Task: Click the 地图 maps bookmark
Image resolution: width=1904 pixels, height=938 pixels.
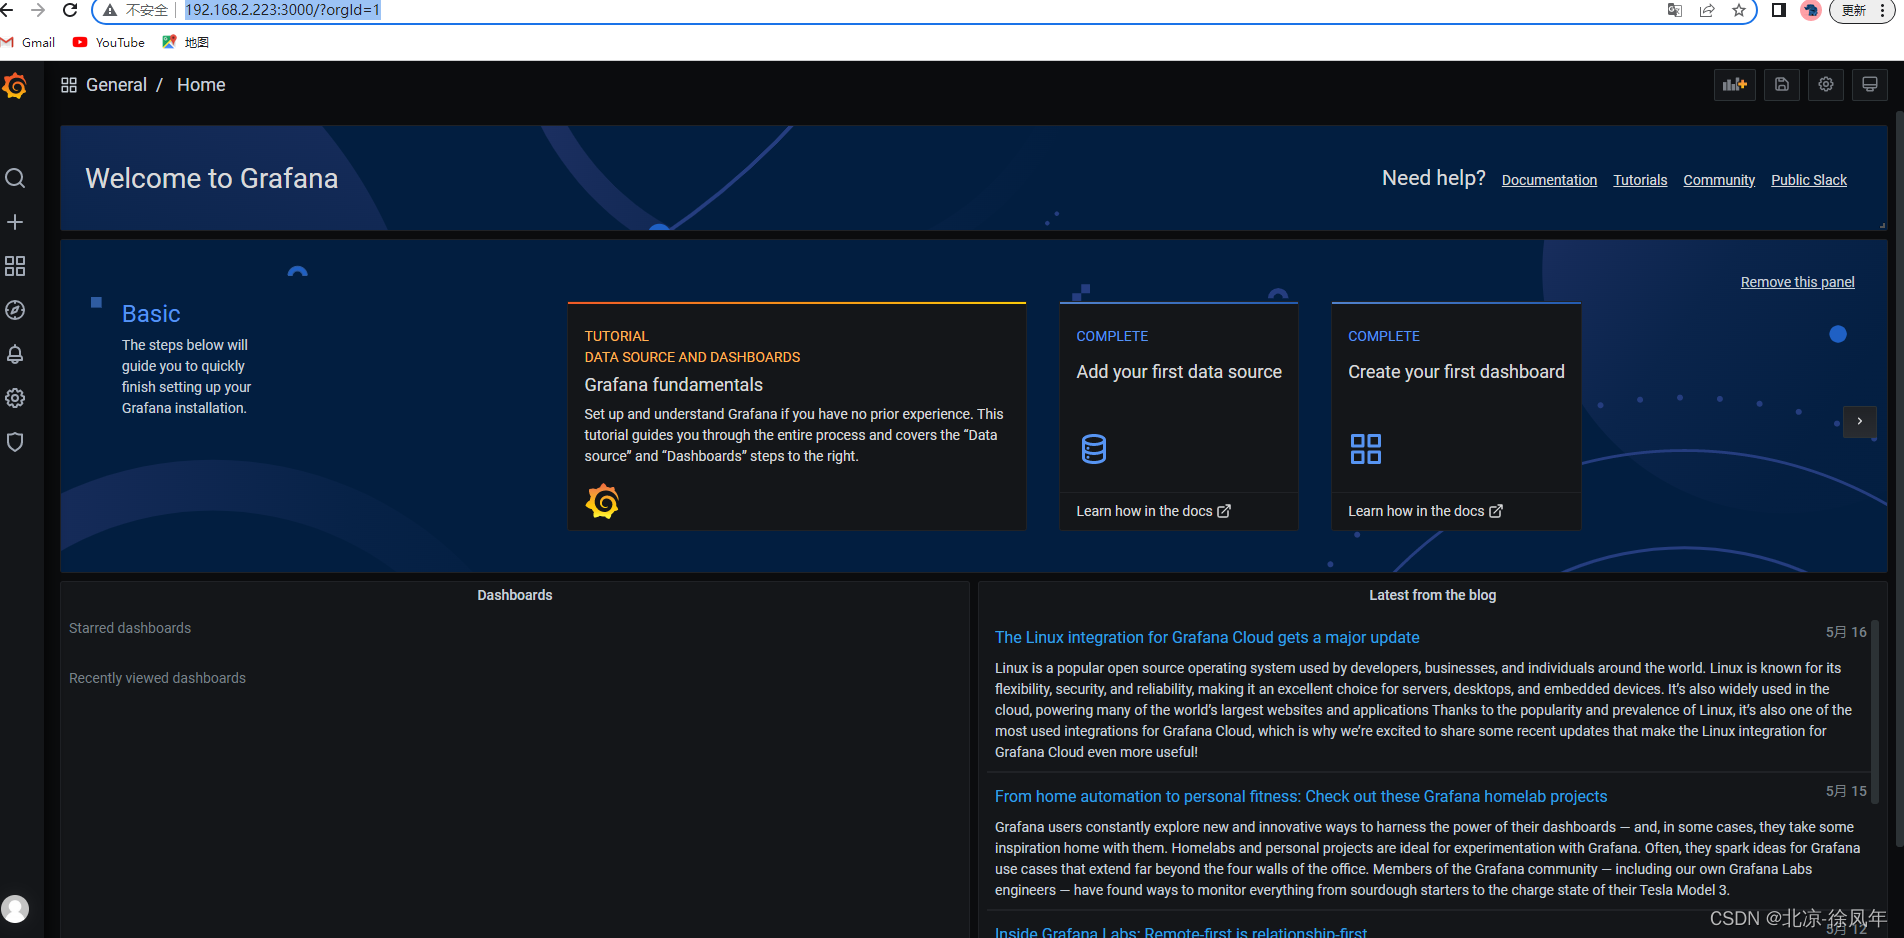Action: click(186, 42)
